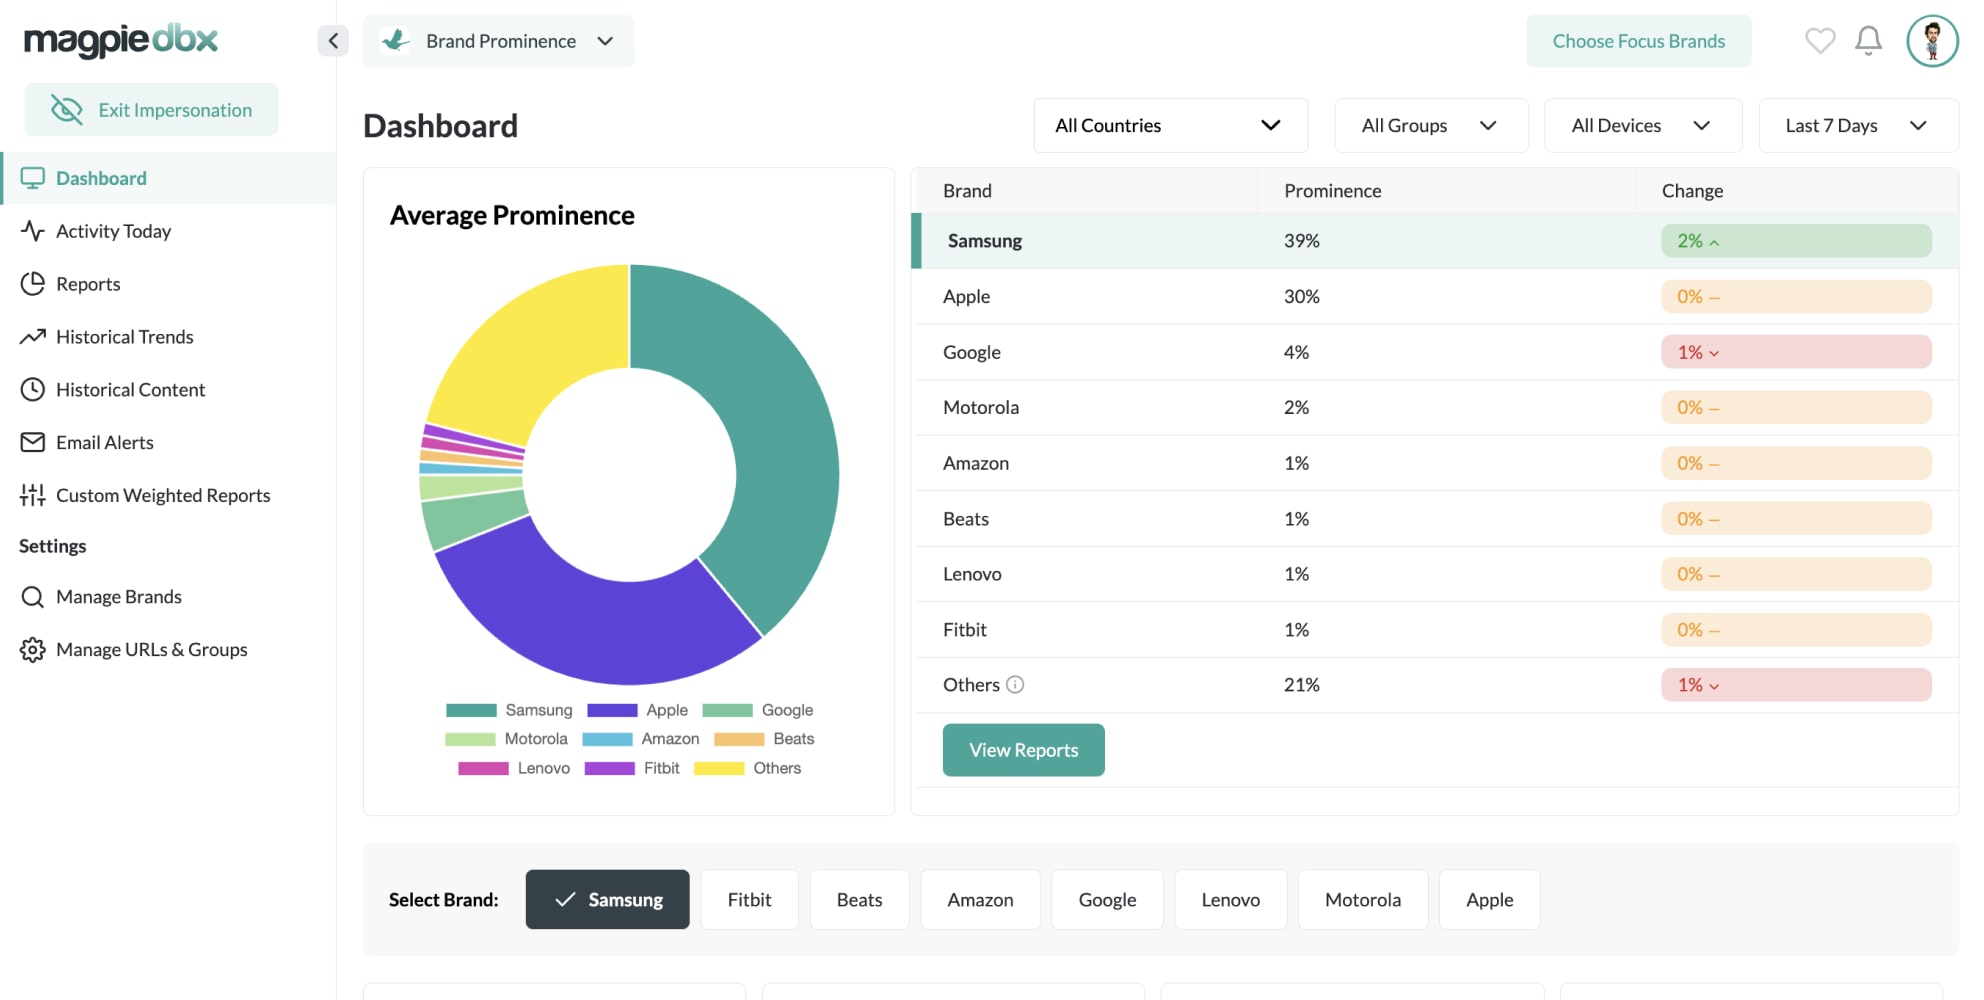1984x1000 pixels.
Task: Click Exit Impersonation button
Action: click(x=151, y=110)
